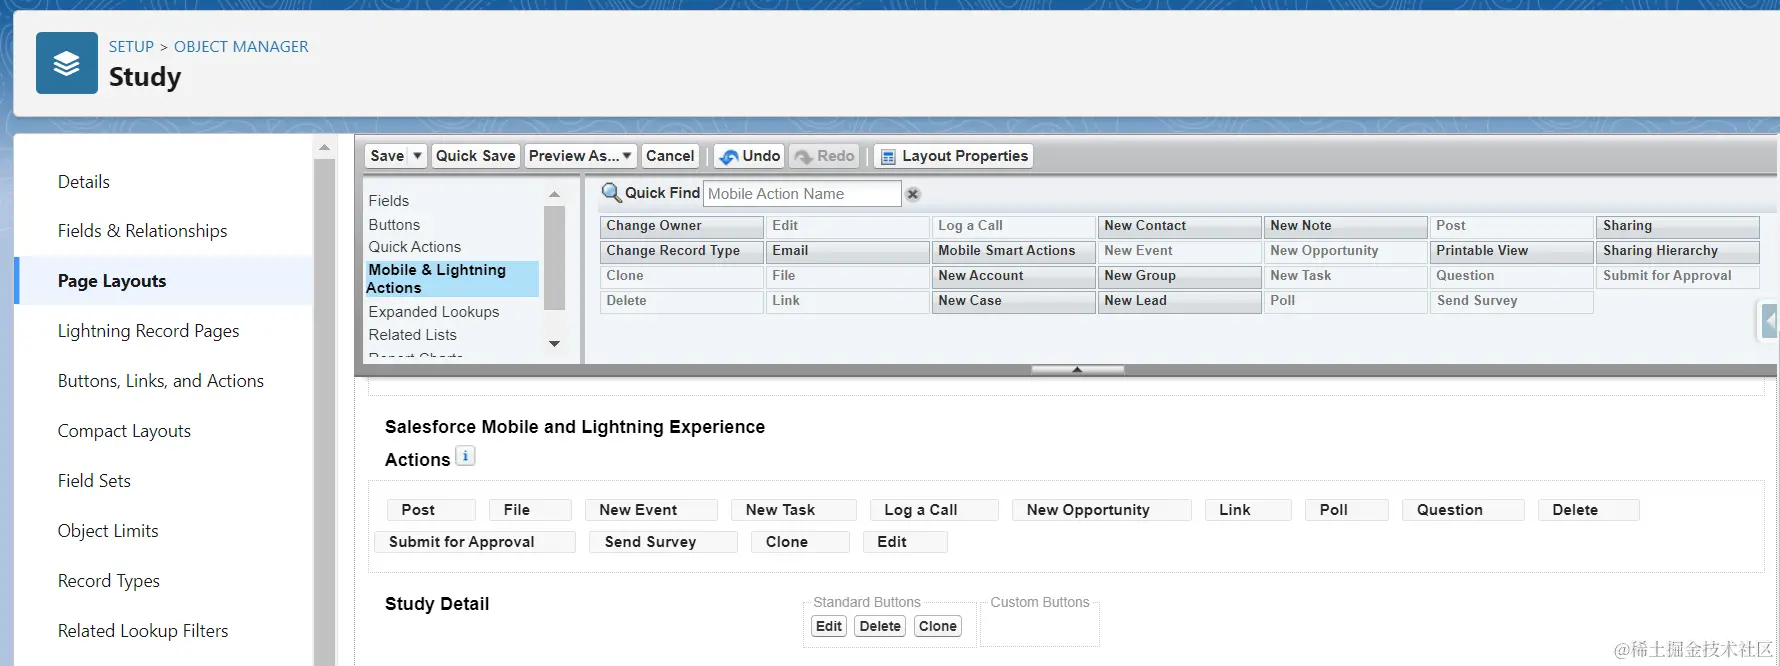The image size is (1780, 666).
Task: Select New Lead palette action
Action: point(1180,301)
